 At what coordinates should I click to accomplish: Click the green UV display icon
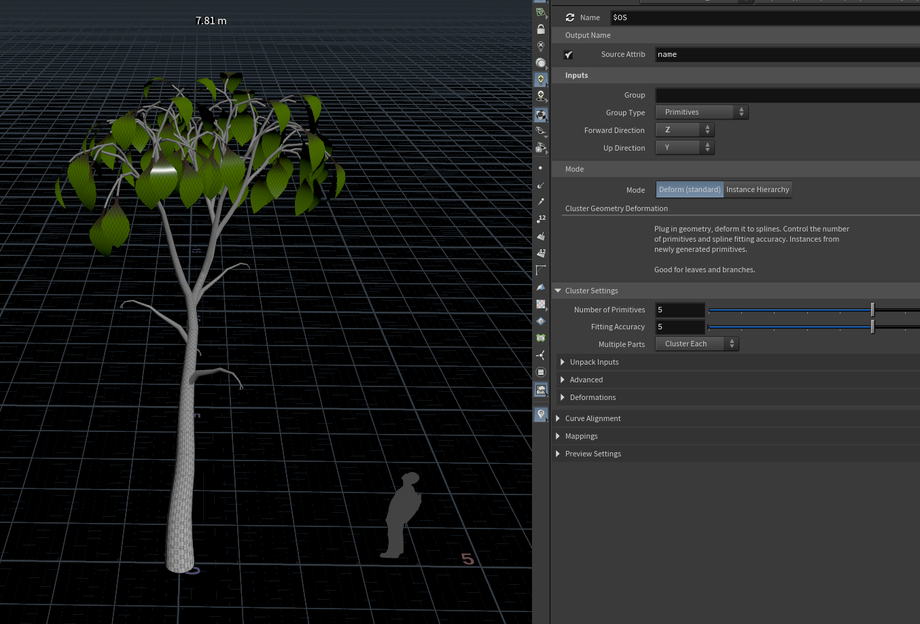pos(541,338)
